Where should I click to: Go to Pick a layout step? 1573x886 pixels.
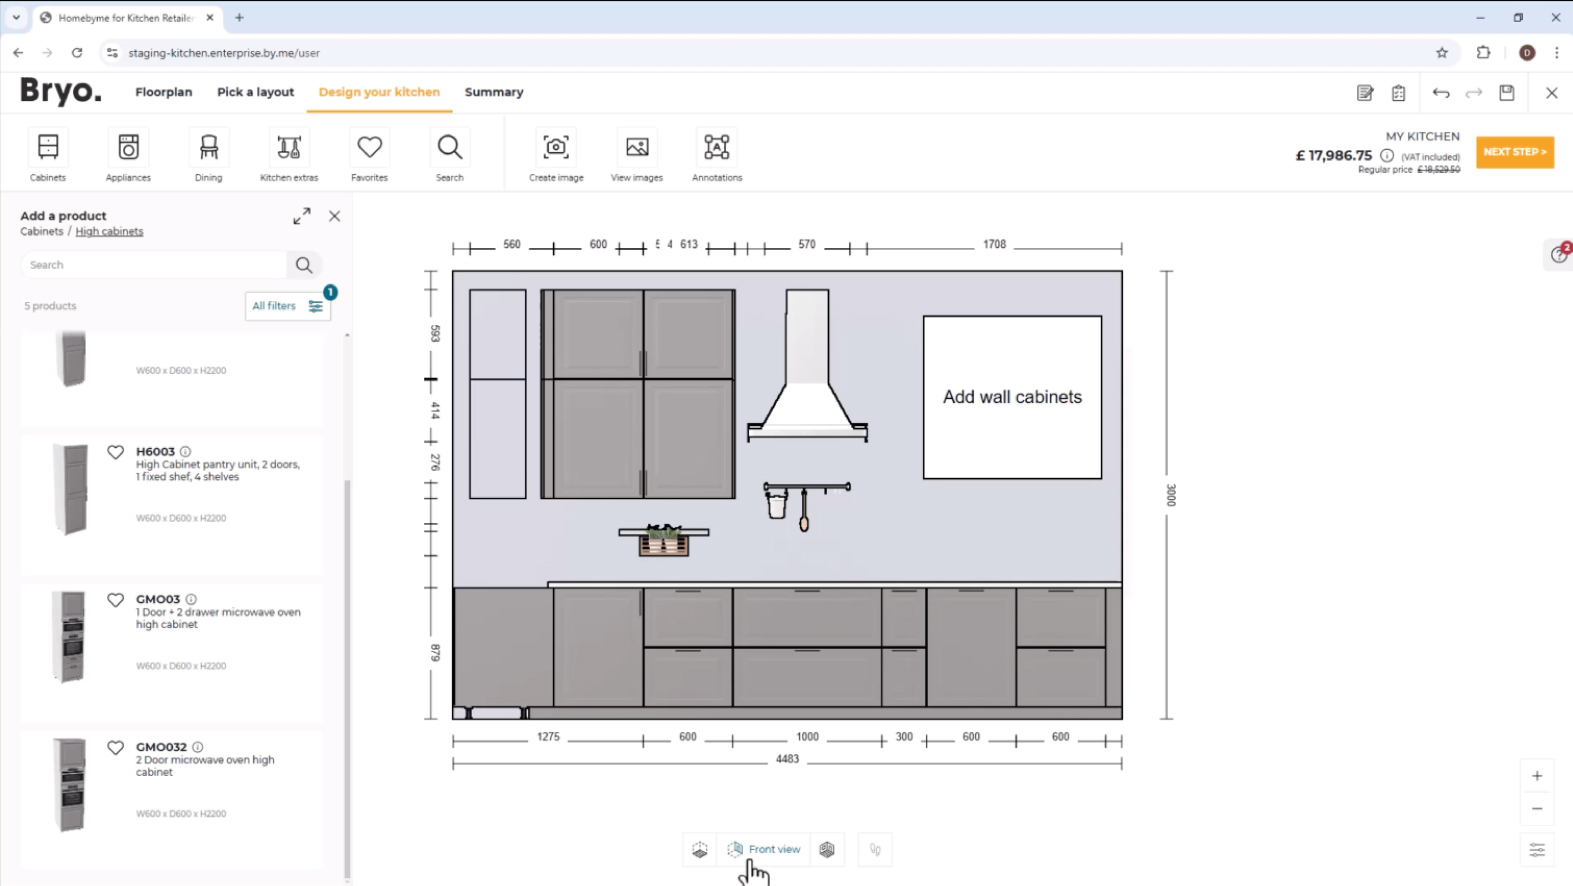tap(256, 92)
